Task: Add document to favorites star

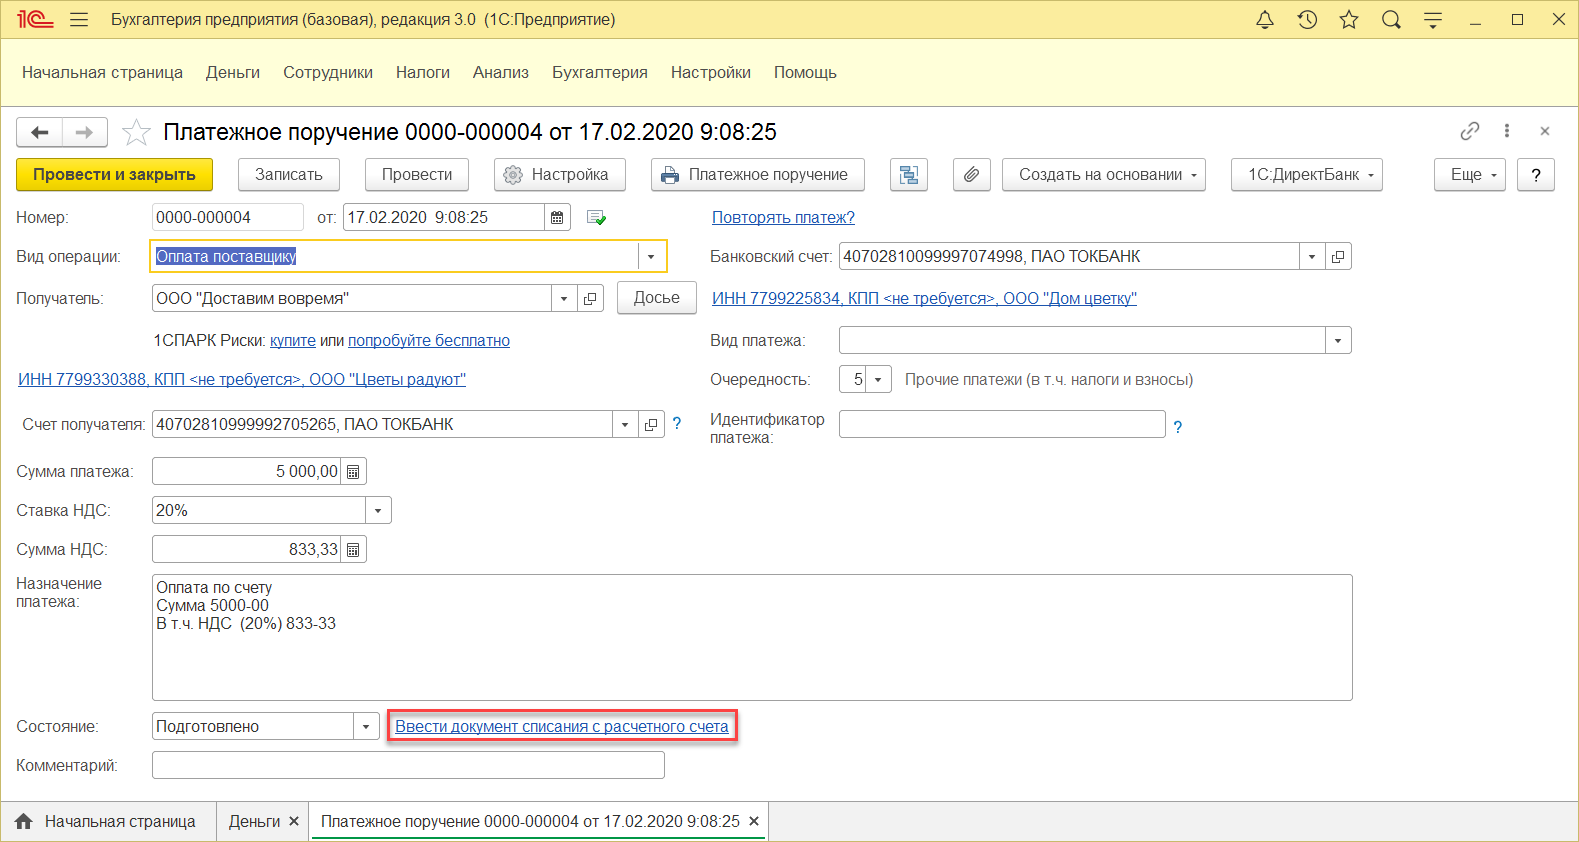Action: (136, 132)
